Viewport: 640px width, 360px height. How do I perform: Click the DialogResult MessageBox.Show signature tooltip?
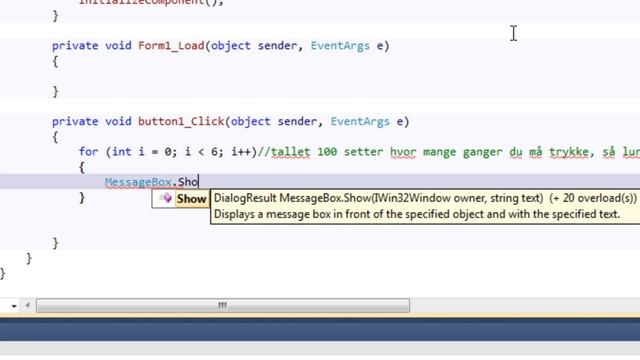coord(425,206)
